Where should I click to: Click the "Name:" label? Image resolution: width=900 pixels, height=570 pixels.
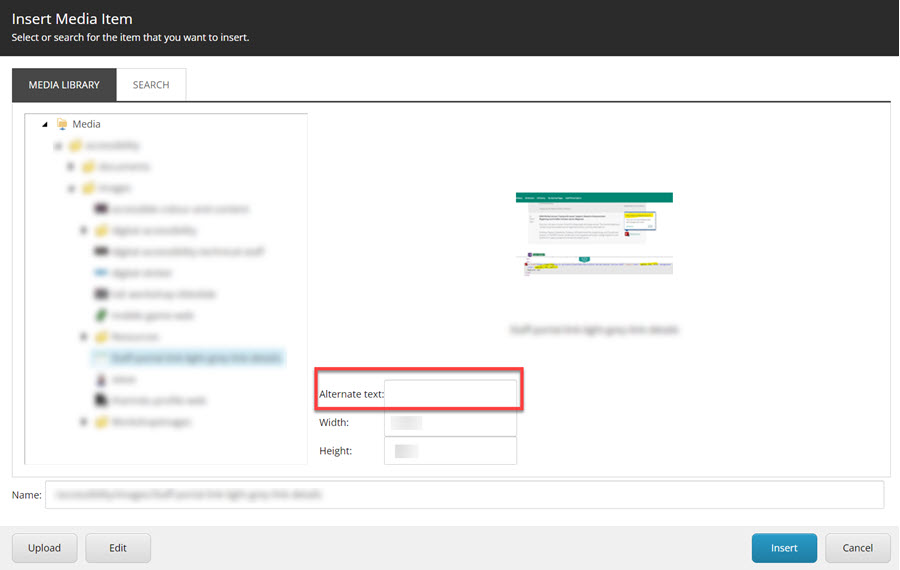tap(26, 495)
